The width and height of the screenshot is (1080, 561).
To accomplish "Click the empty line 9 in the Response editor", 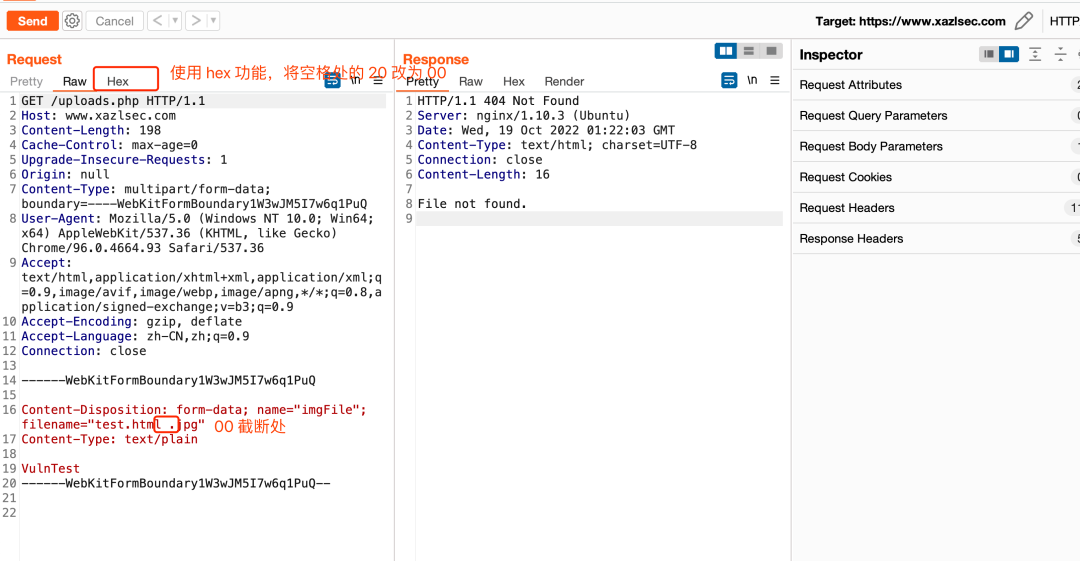I will pos(599,218).
